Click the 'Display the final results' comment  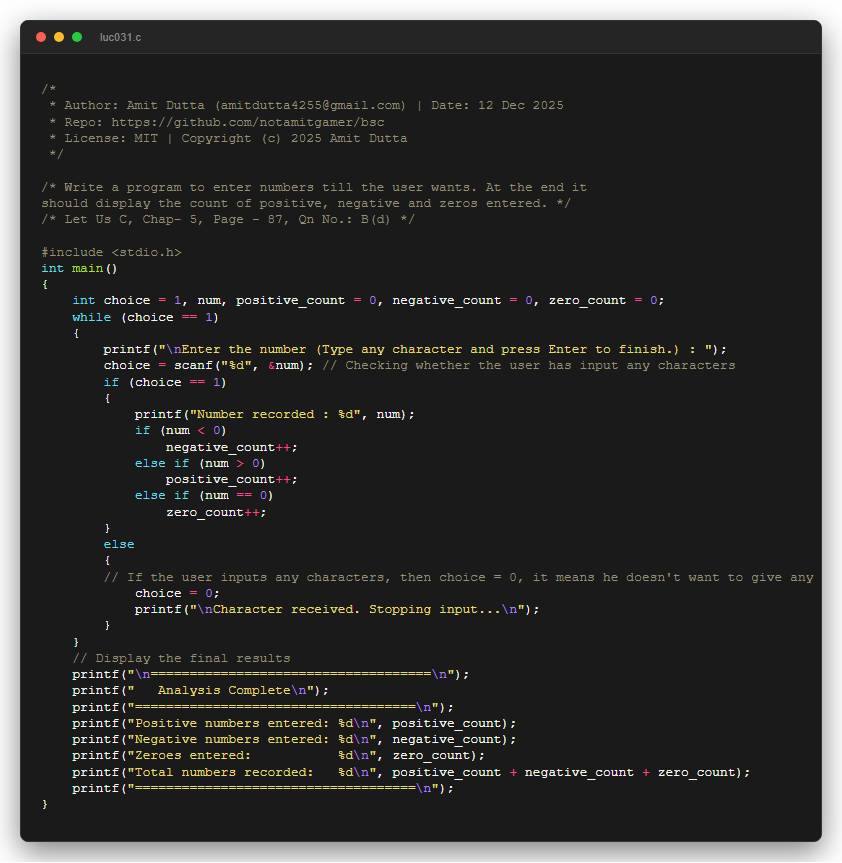click(181, 658)
